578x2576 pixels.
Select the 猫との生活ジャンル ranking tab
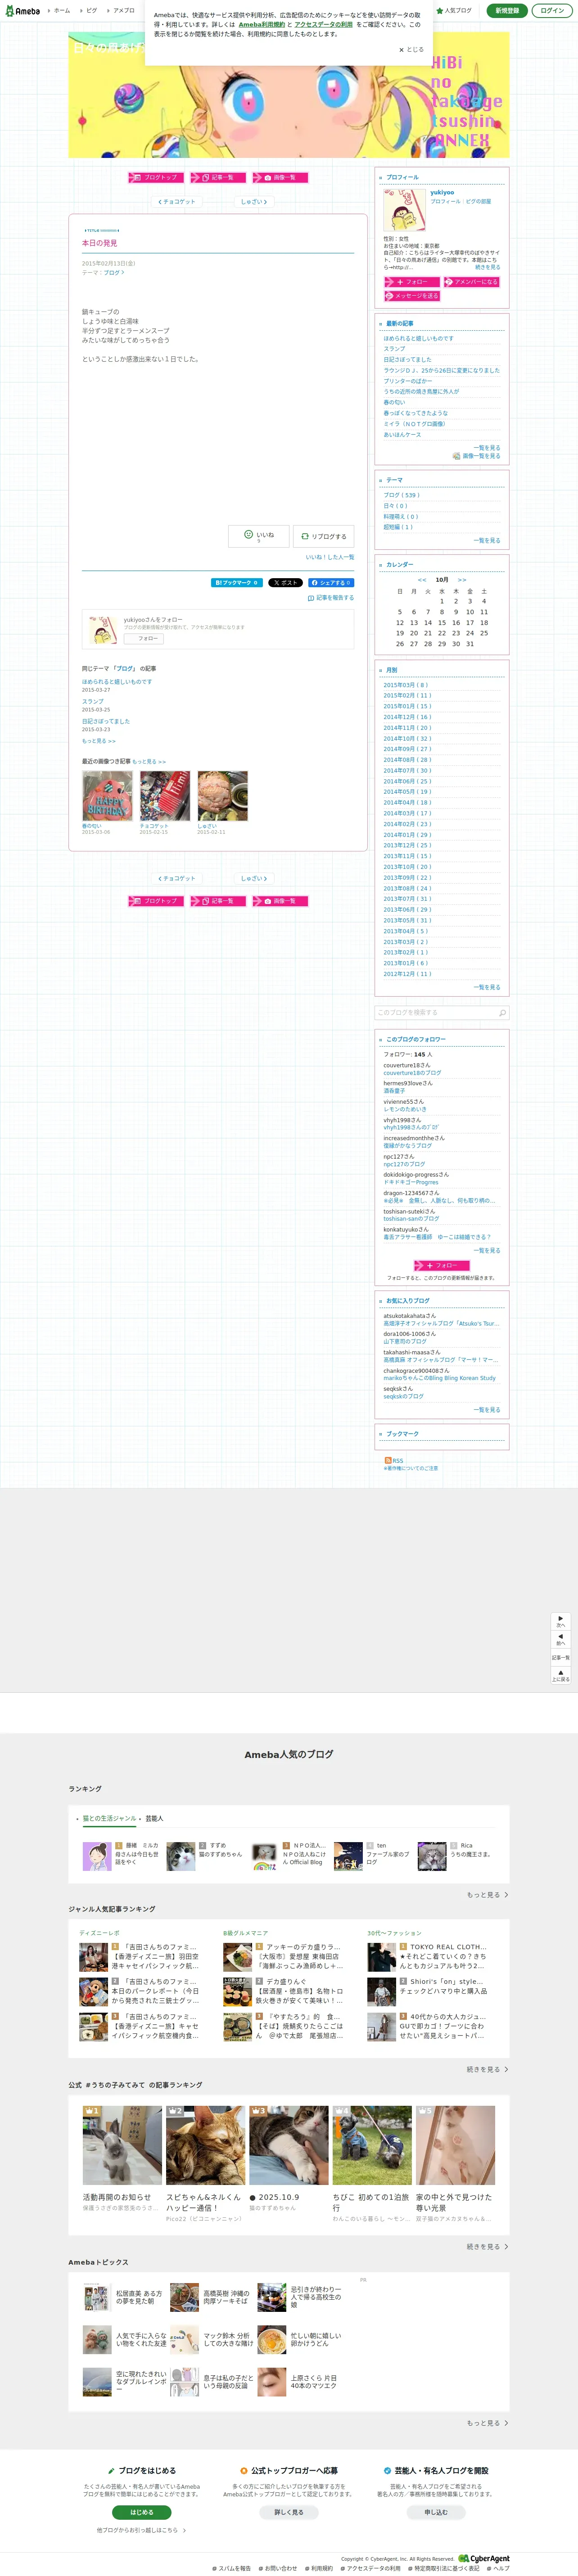coord(109,1819)
